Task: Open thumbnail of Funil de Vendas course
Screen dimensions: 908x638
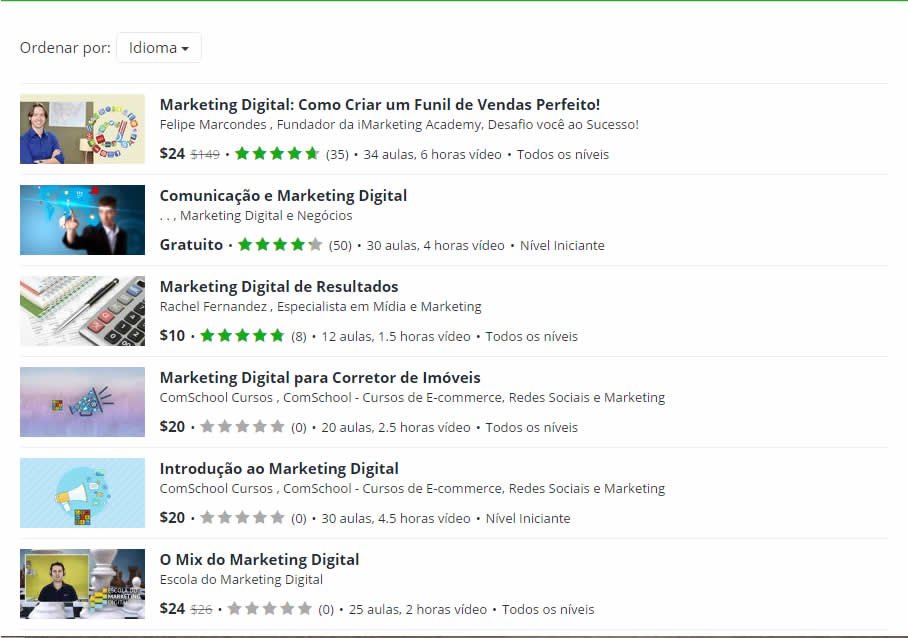Action: pos(82,129)
